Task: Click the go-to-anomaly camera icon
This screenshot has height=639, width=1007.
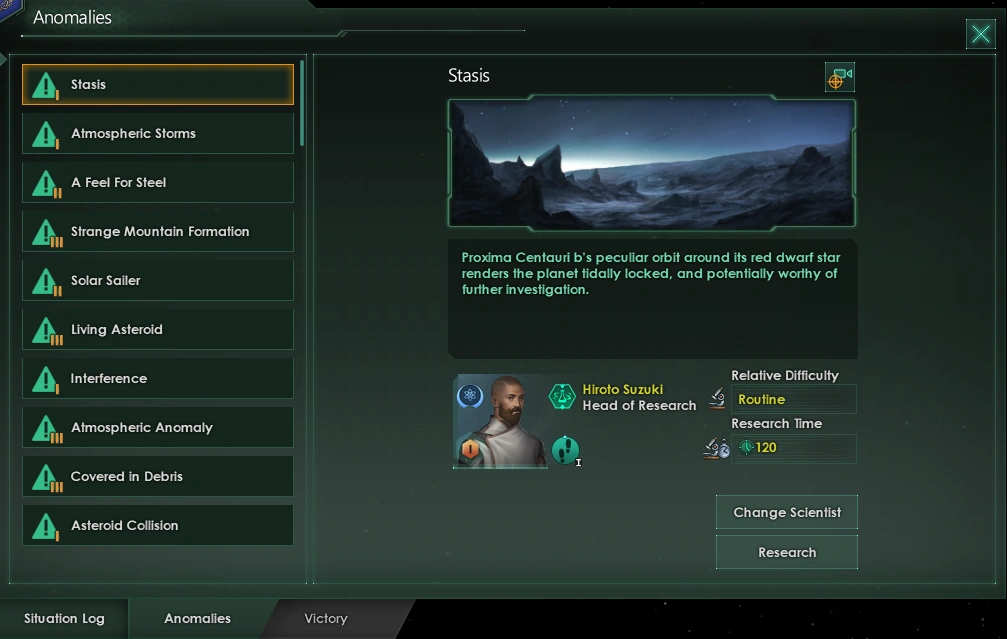Action: [839, 78]
